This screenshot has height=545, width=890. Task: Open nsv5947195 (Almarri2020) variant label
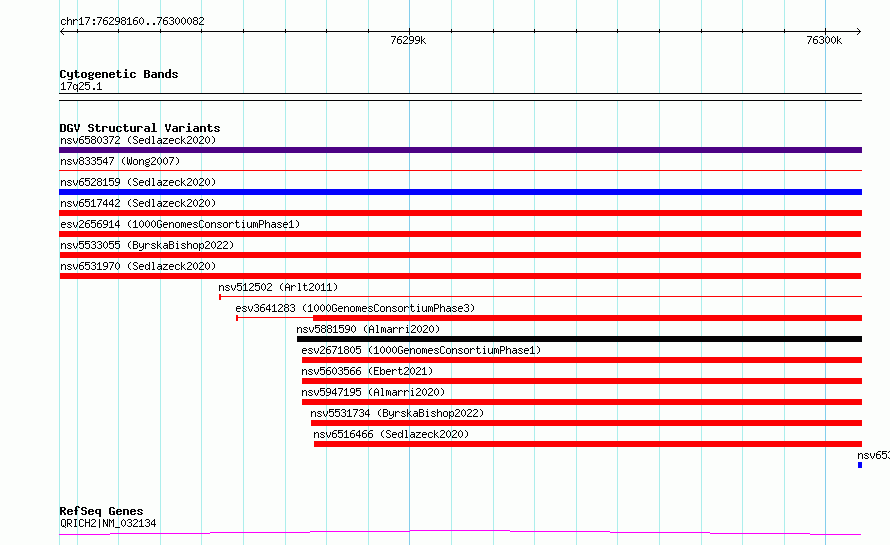pos(373,392)
